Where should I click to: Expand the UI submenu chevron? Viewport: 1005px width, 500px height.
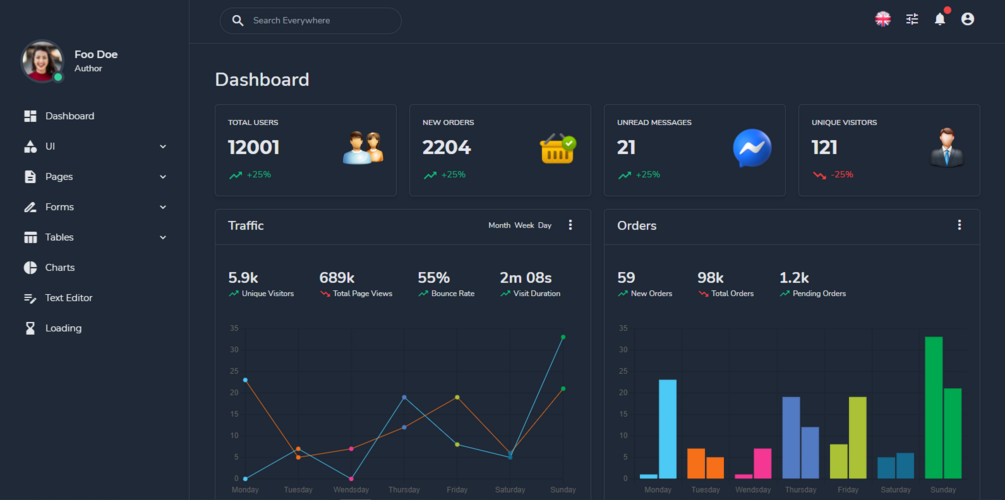coord(163,147)
